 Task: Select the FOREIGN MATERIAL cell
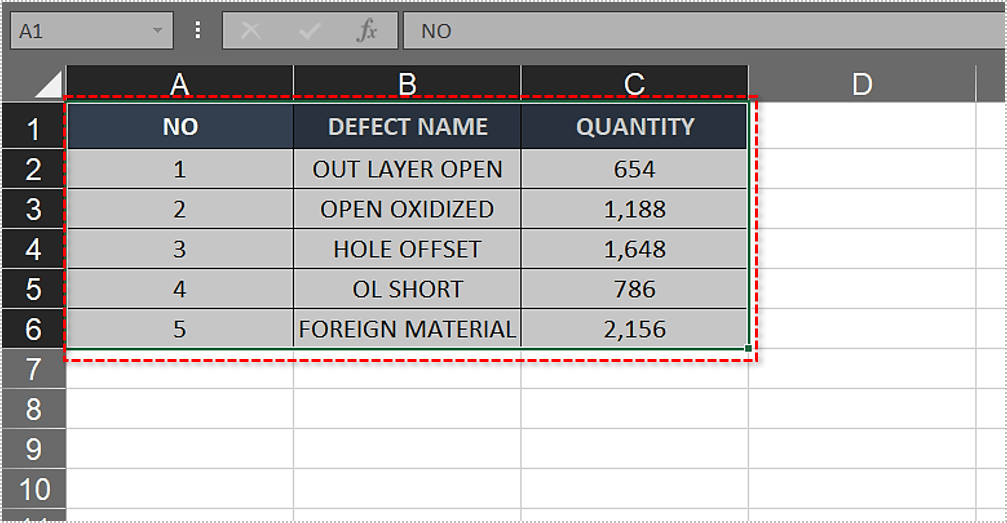click(407, 329)
